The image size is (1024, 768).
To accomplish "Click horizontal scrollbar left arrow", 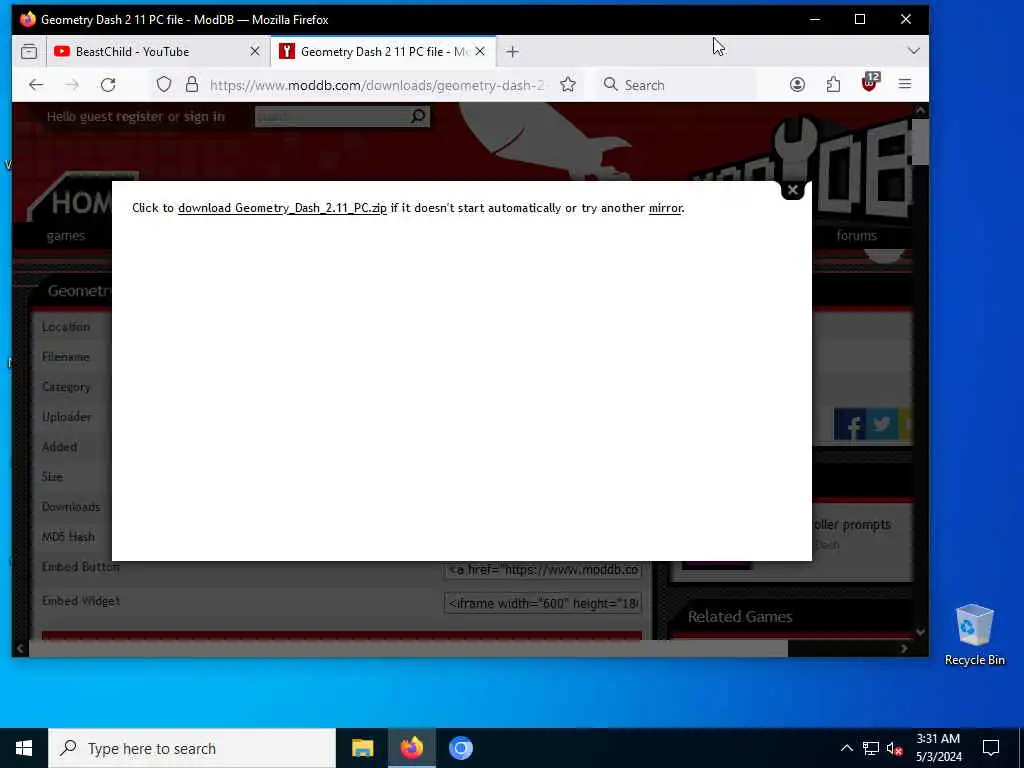I will [x=20, y=648].
